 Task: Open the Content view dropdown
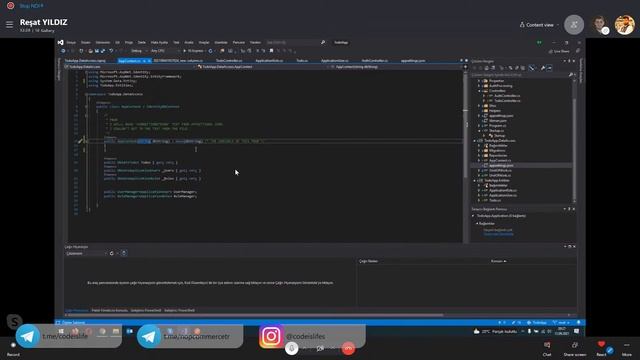[539, 25]
